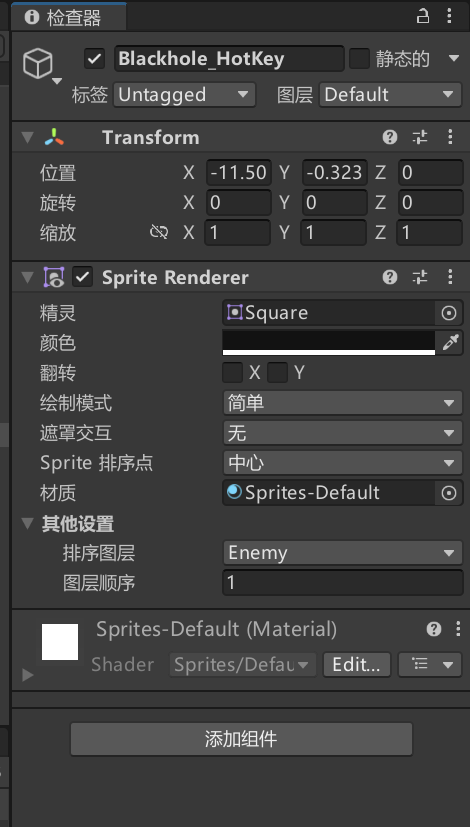Click the add component (添加组件) button

242,739
